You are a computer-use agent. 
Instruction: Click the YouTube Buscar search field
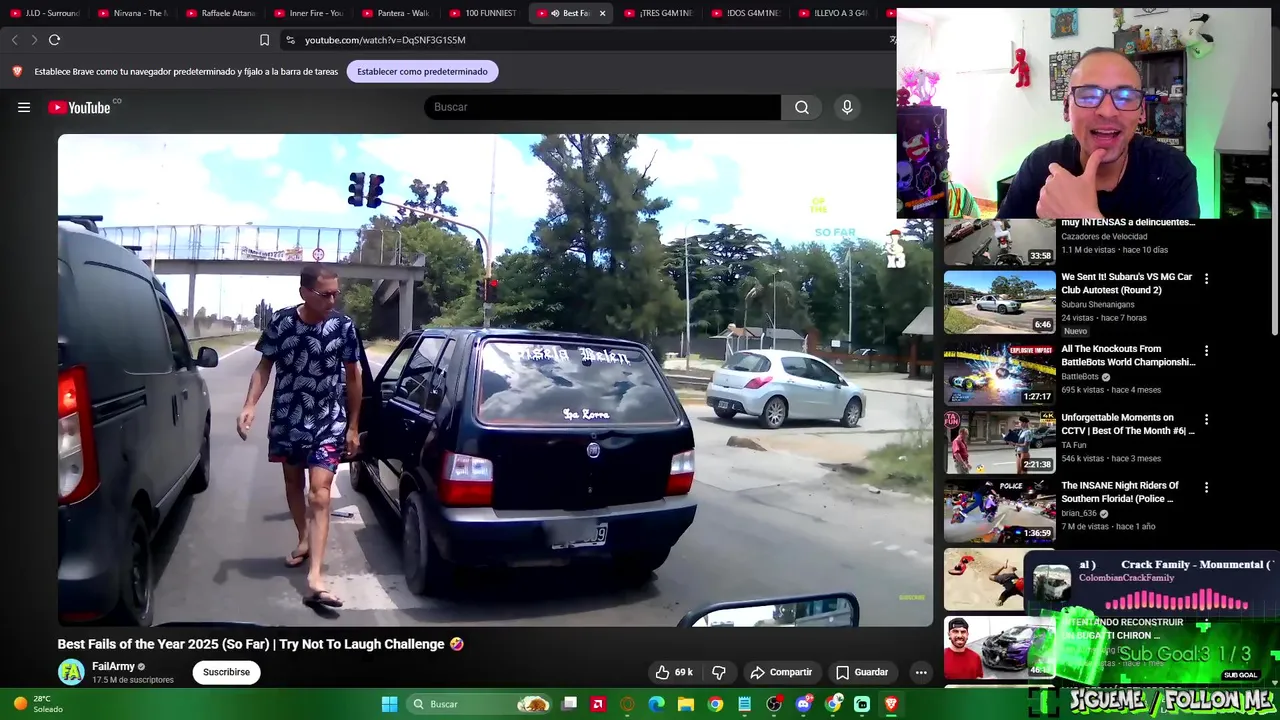[x=602, y=107]
